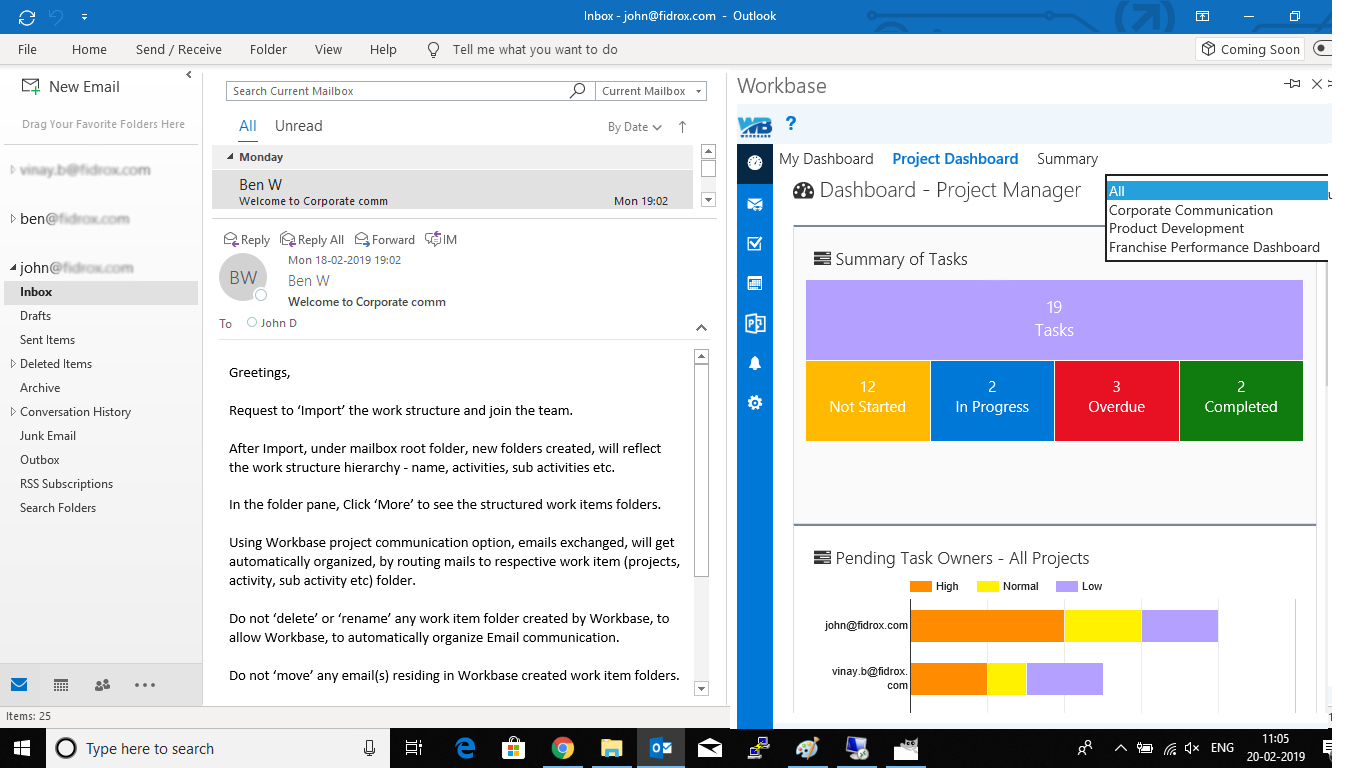The height and width of the screenshot is (768, 1366).
Task: Select Corporate Communication in project list
Action: tap(1190, 210)
